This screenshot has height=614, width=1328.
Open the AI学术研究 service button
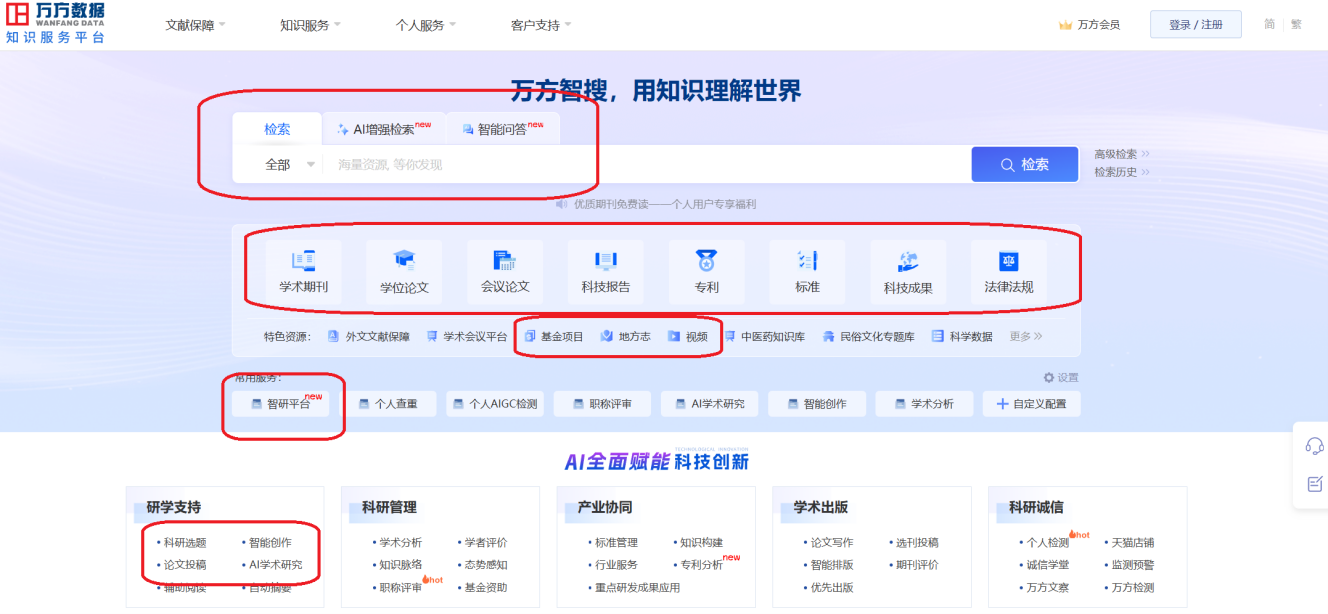(710, 404)
